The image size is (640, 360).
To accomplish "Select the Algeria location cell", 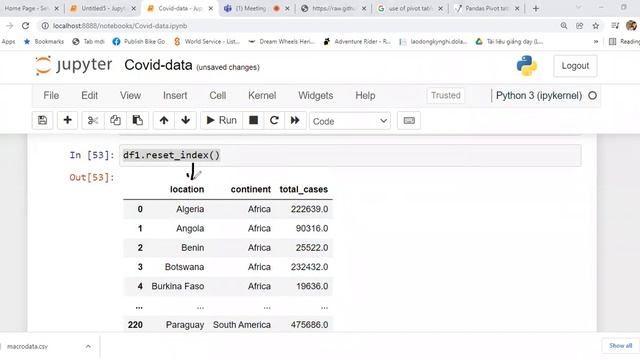I will coord(190,209).
